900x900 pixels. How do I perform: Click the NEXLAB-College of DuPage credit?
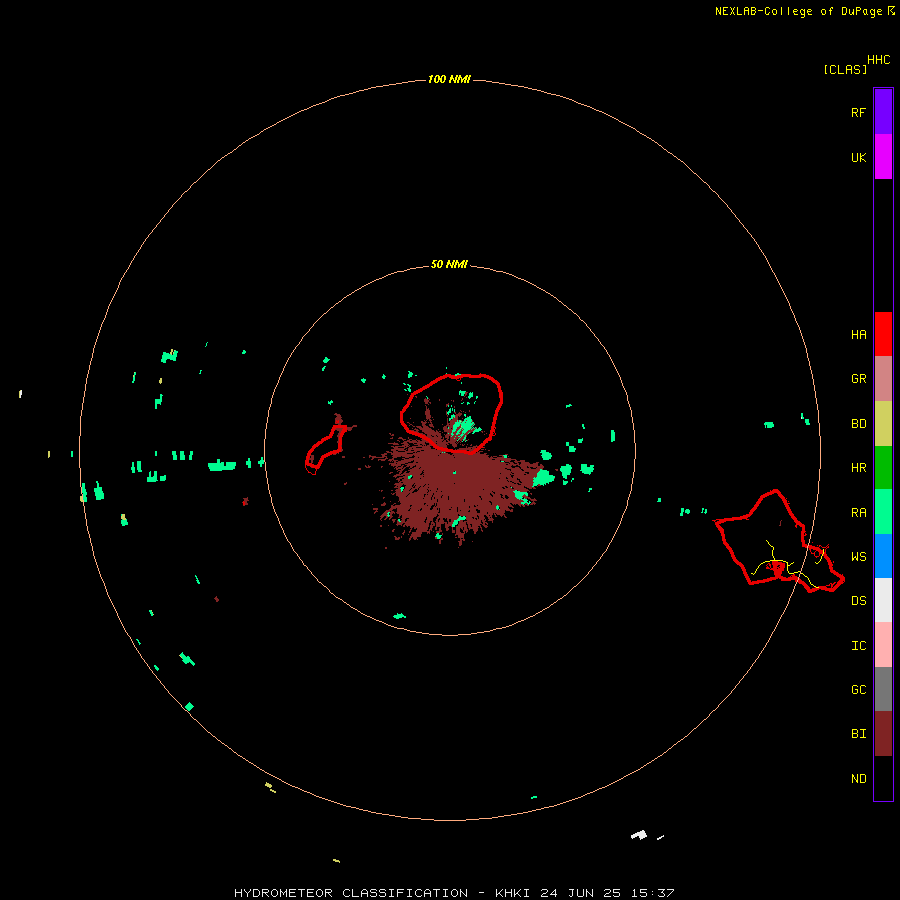pyautogui.click(x=804, y=11)
